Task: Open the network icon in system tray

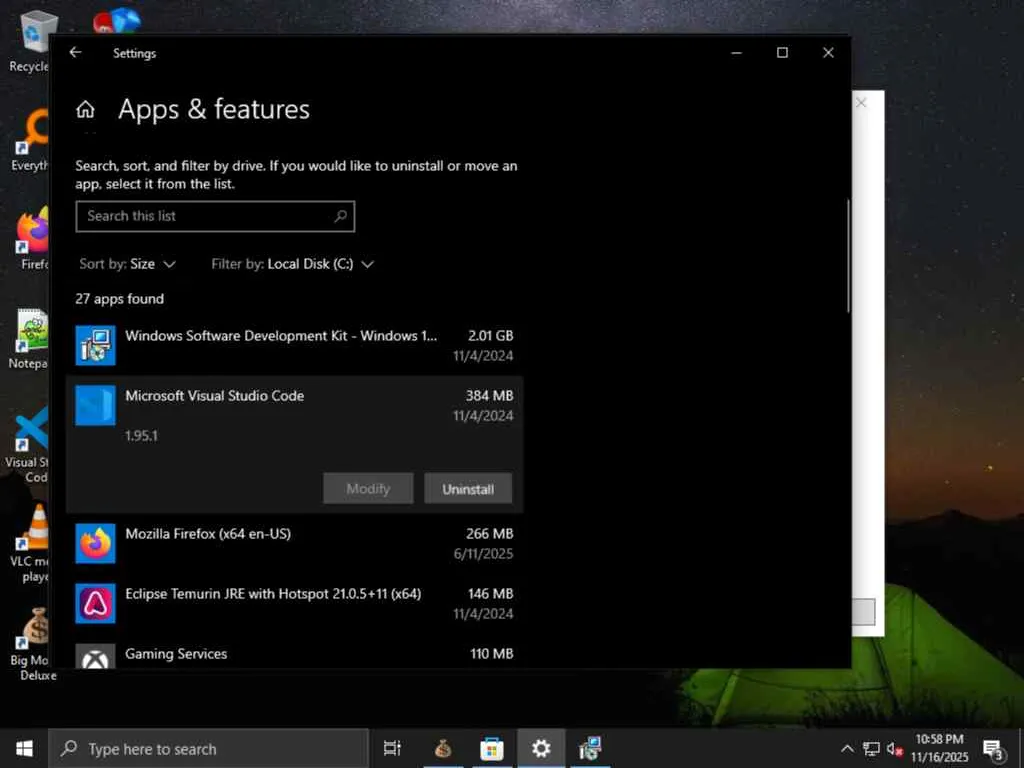Action: 871,748
